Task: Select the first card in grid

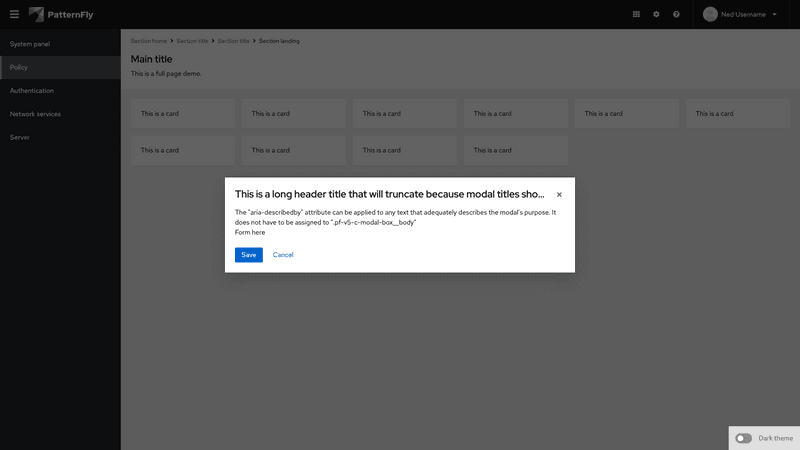Action: pyautogui.click(x=183, y=113)
